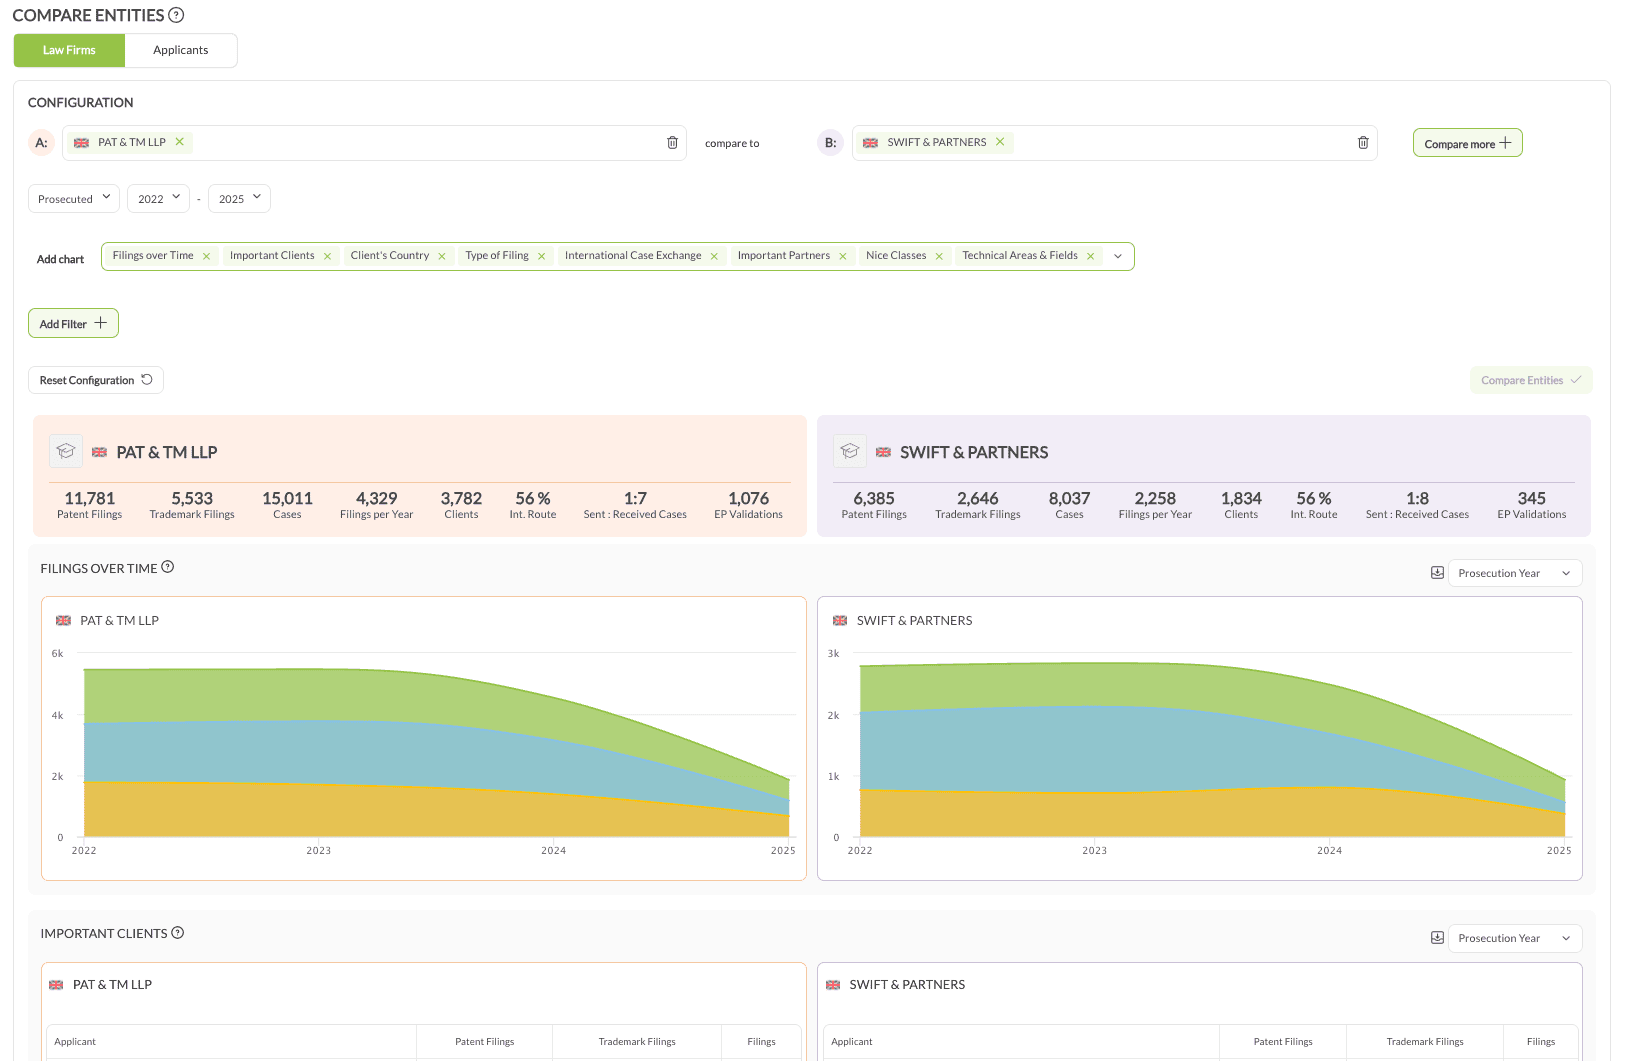This screenshot has height=1061, width=1625.
Task: Click the Compare more button
Action: 1467,143
